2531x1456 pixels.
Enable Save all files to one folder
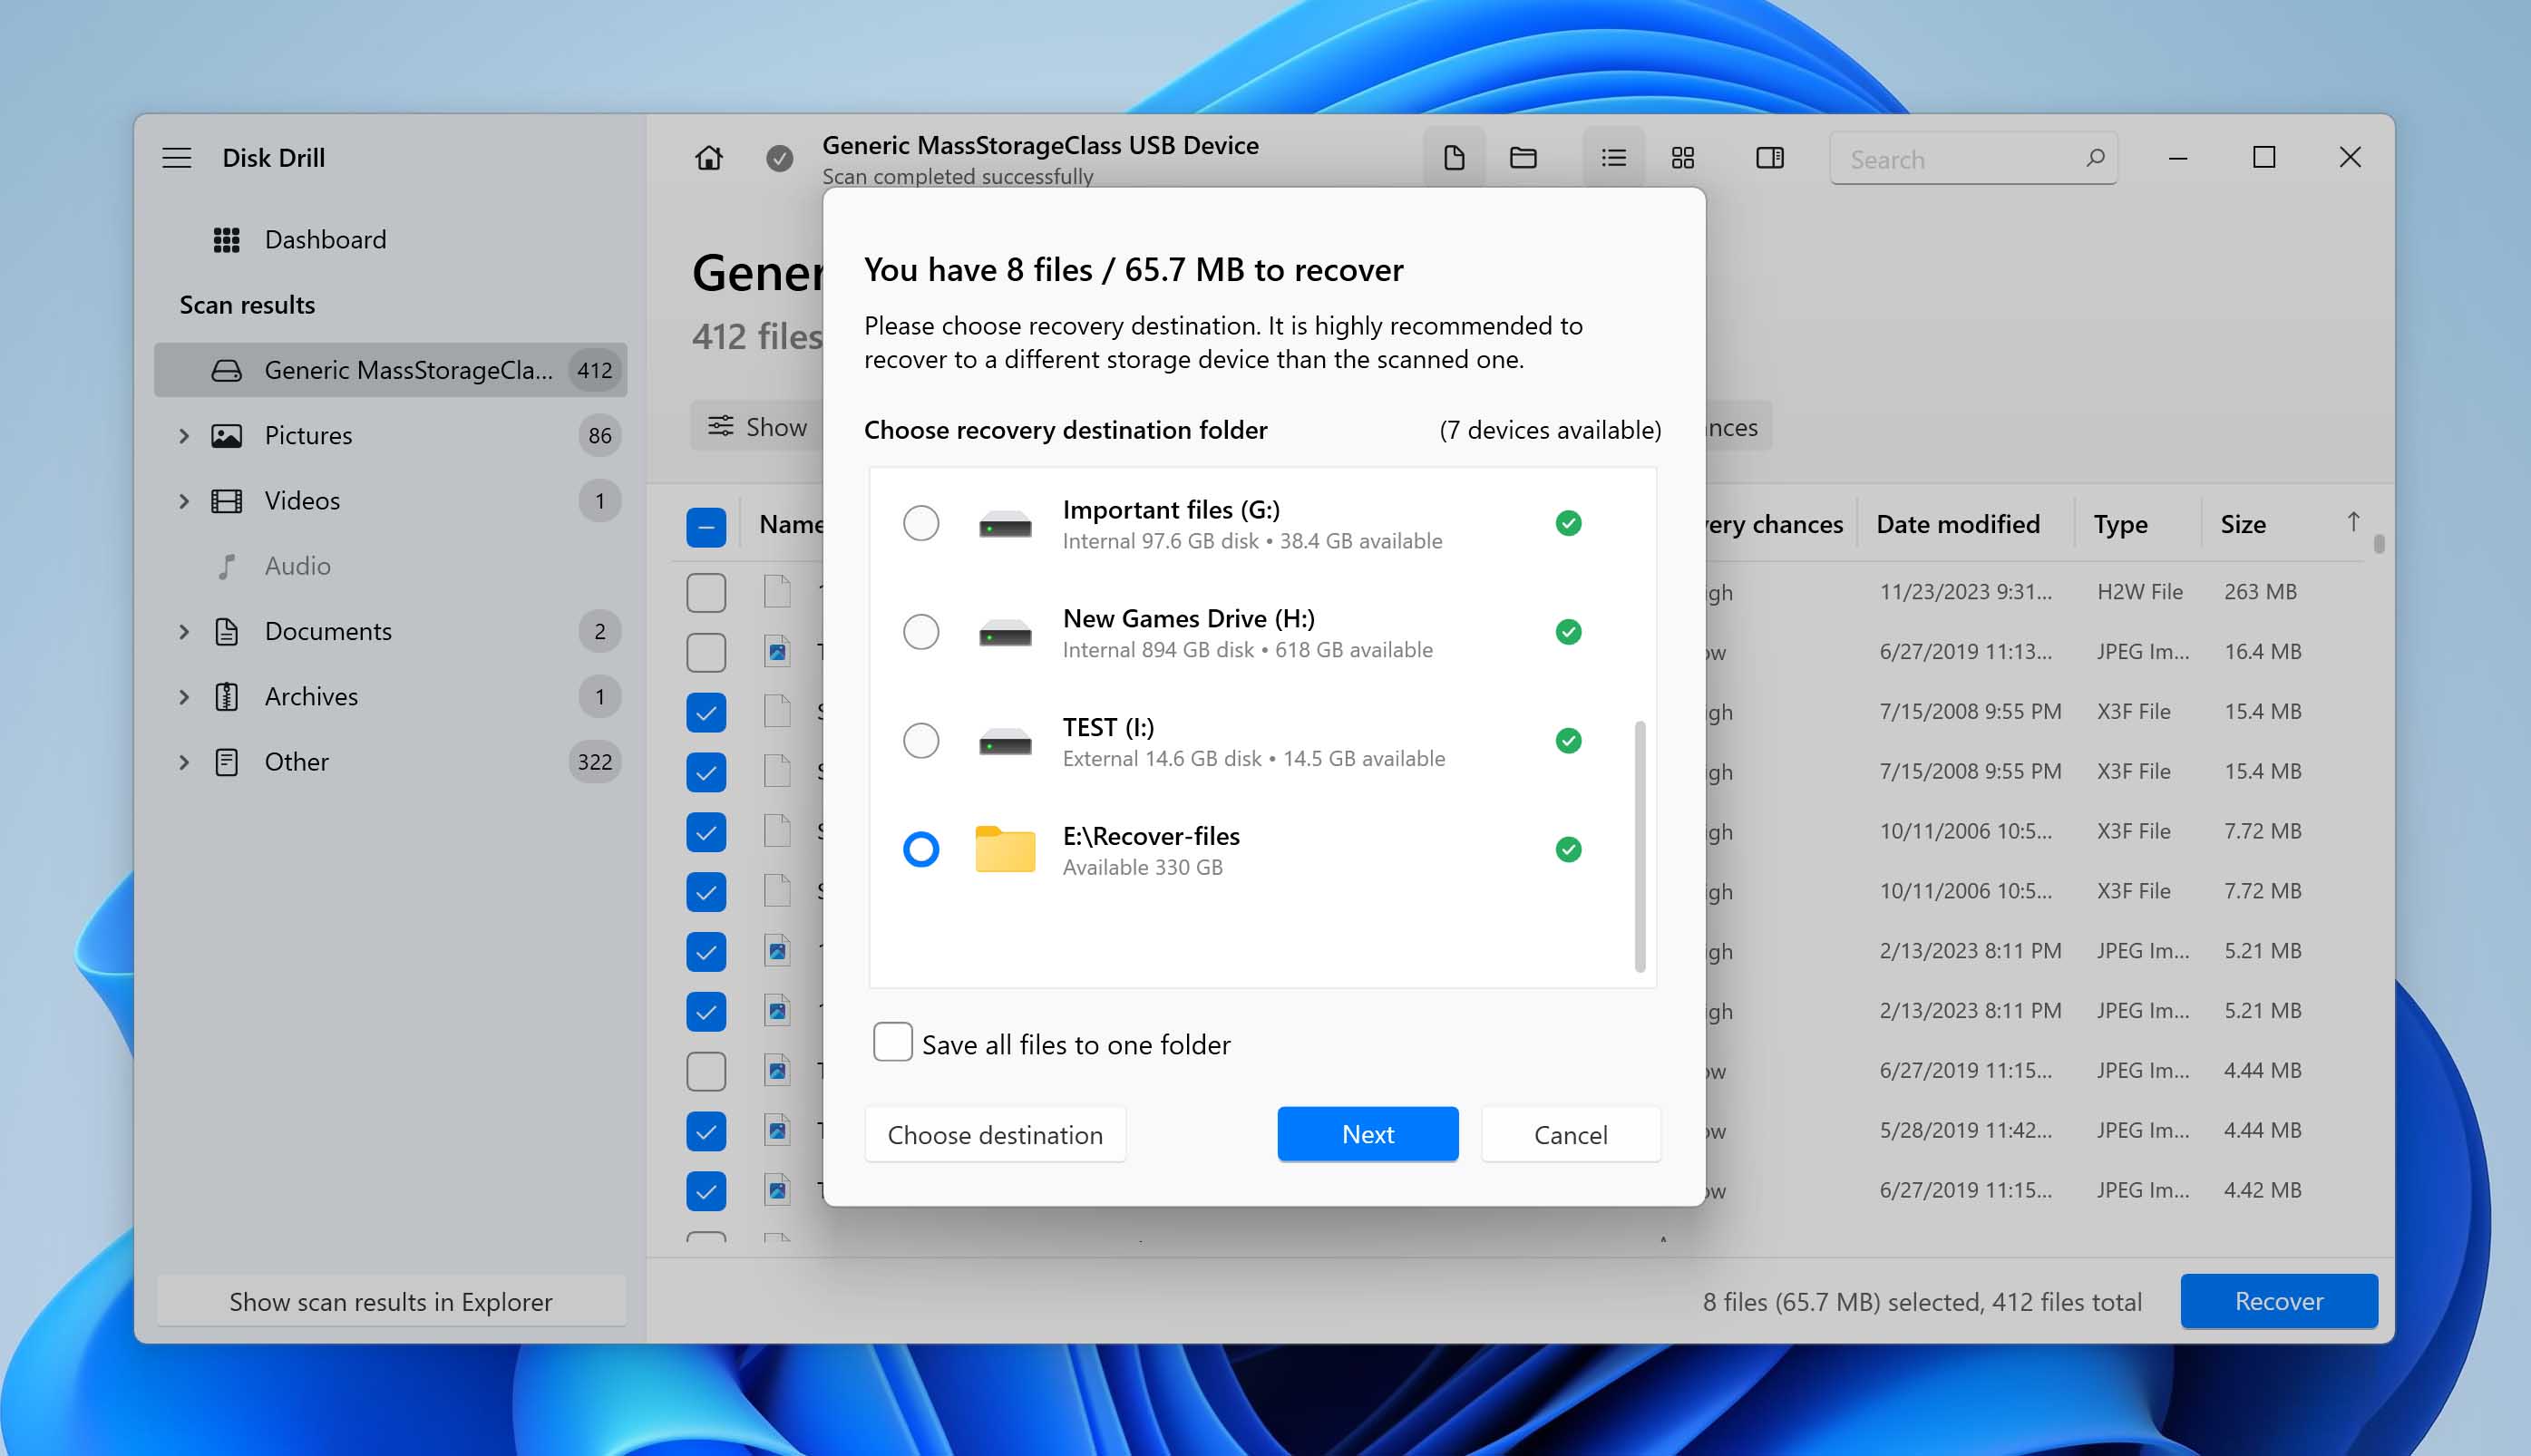(892, 1042)
